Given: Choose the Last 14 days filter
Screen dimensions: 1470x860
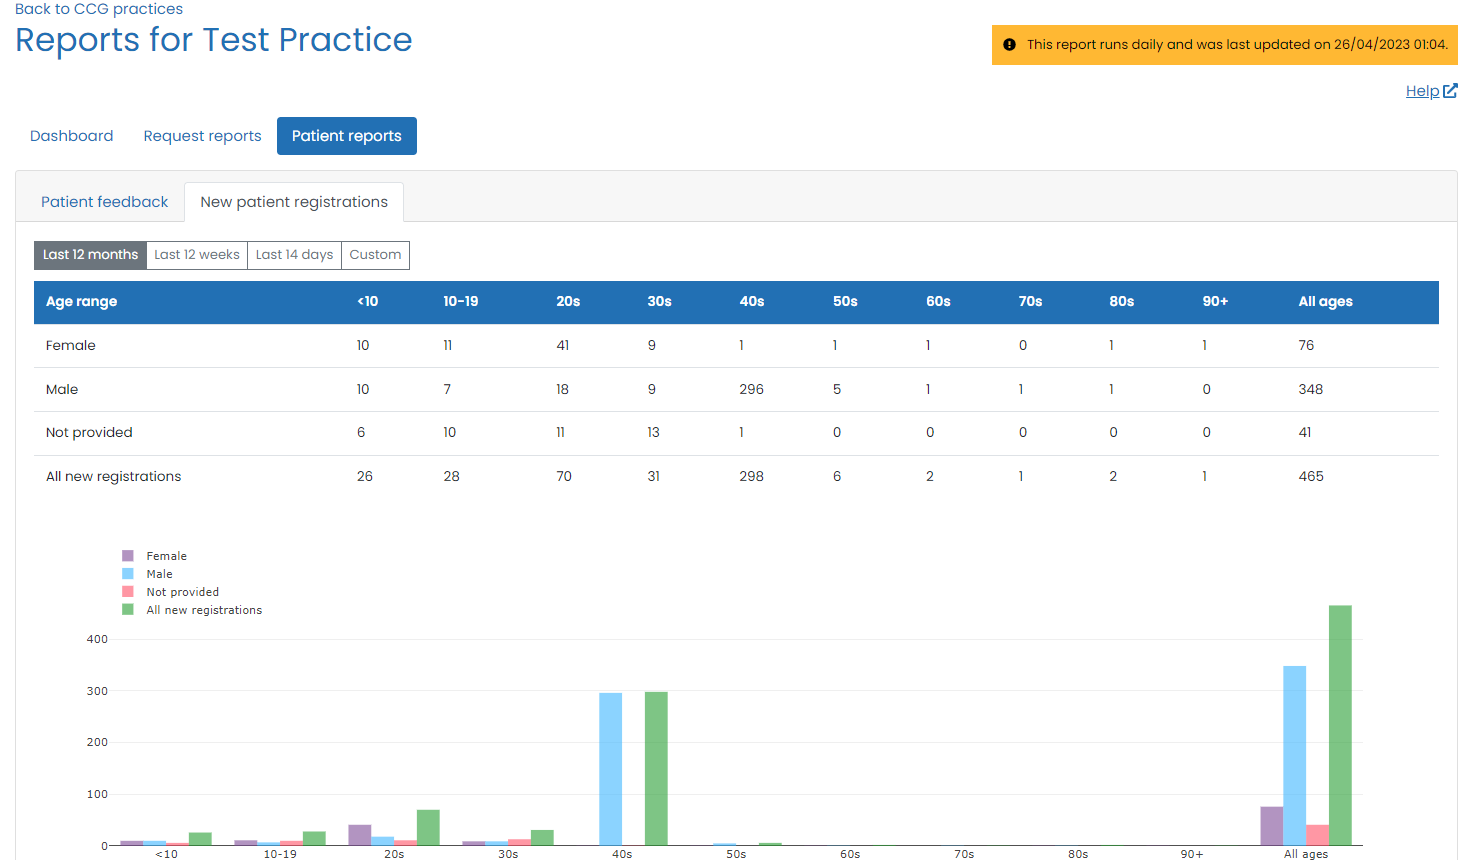Looking at the screenshot, I should click(294, 254).
